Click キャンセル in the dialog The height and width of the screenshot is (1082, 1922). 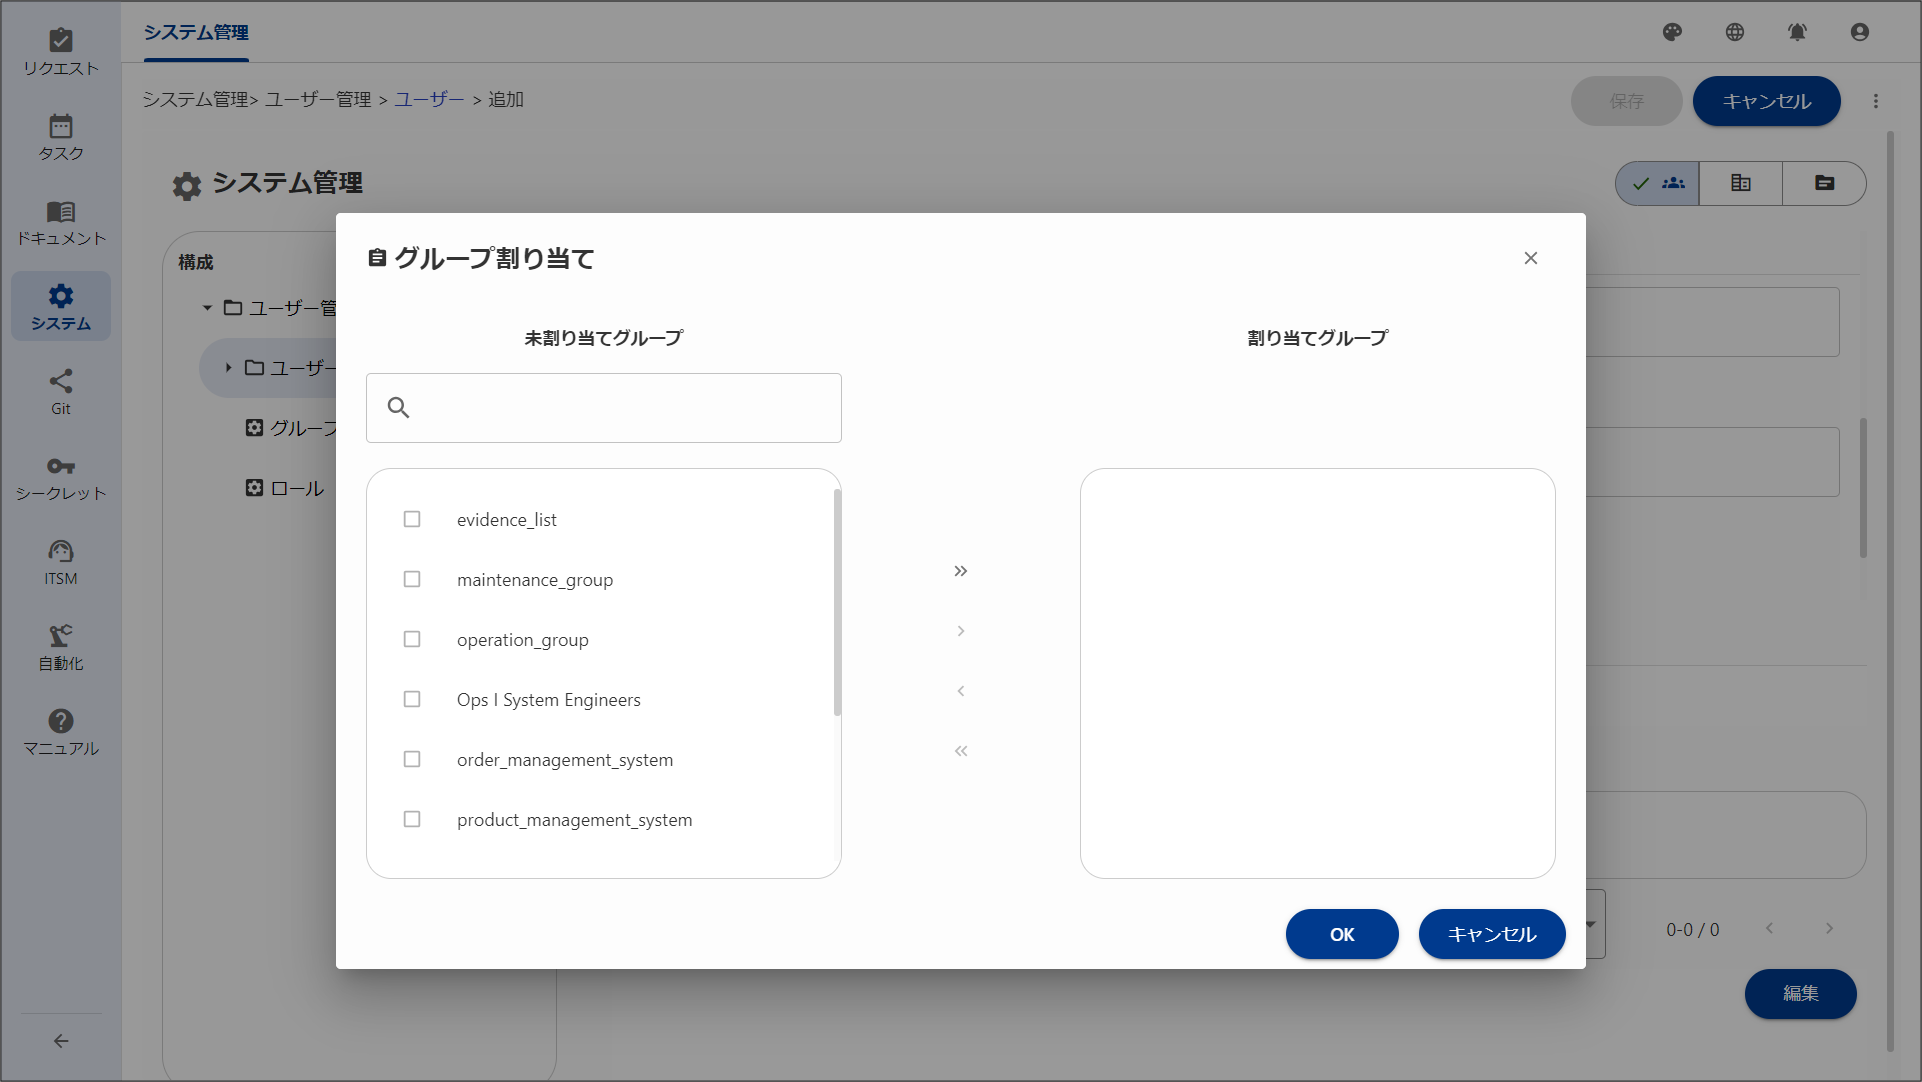(1492, 934)
